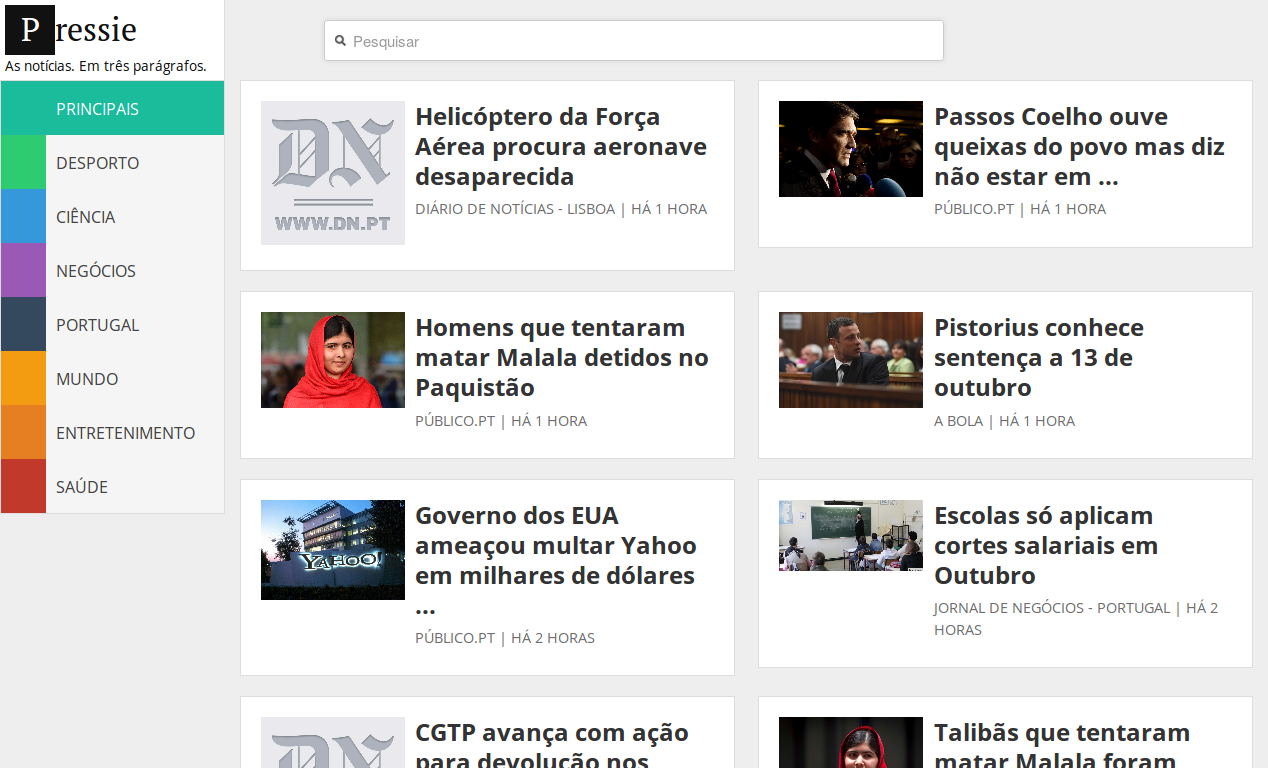Go to the Ciência section
The image size is (1268, 768).
pyautogui.click(x=85, y=217)
